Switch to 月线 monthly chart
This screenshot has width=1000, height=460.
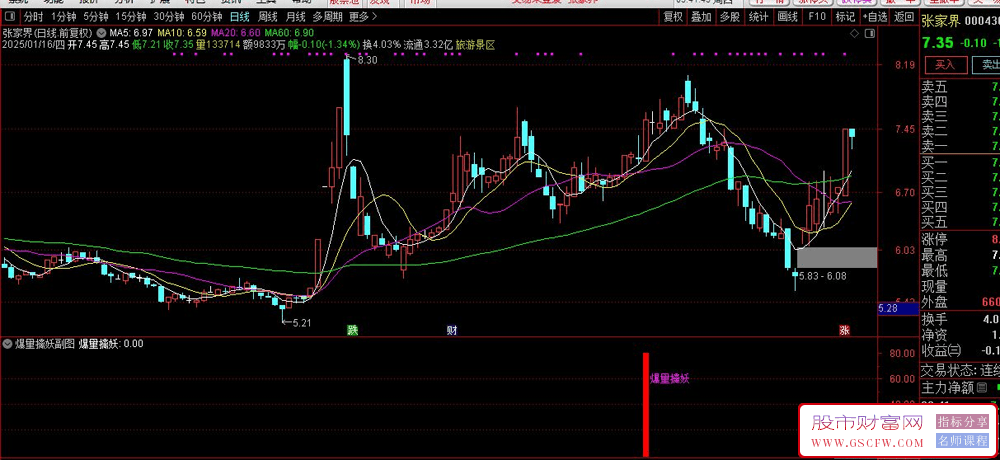tap(295, 17)
